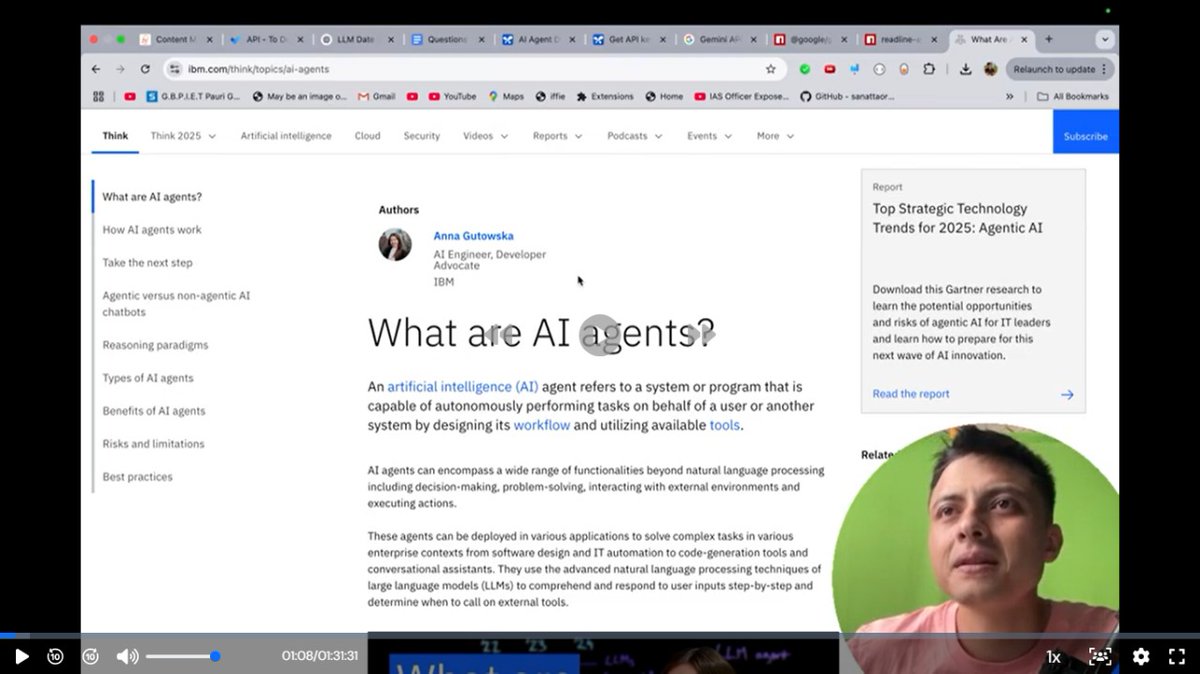Open the Gmail bookmark
1200x674 pixels.
375,97
